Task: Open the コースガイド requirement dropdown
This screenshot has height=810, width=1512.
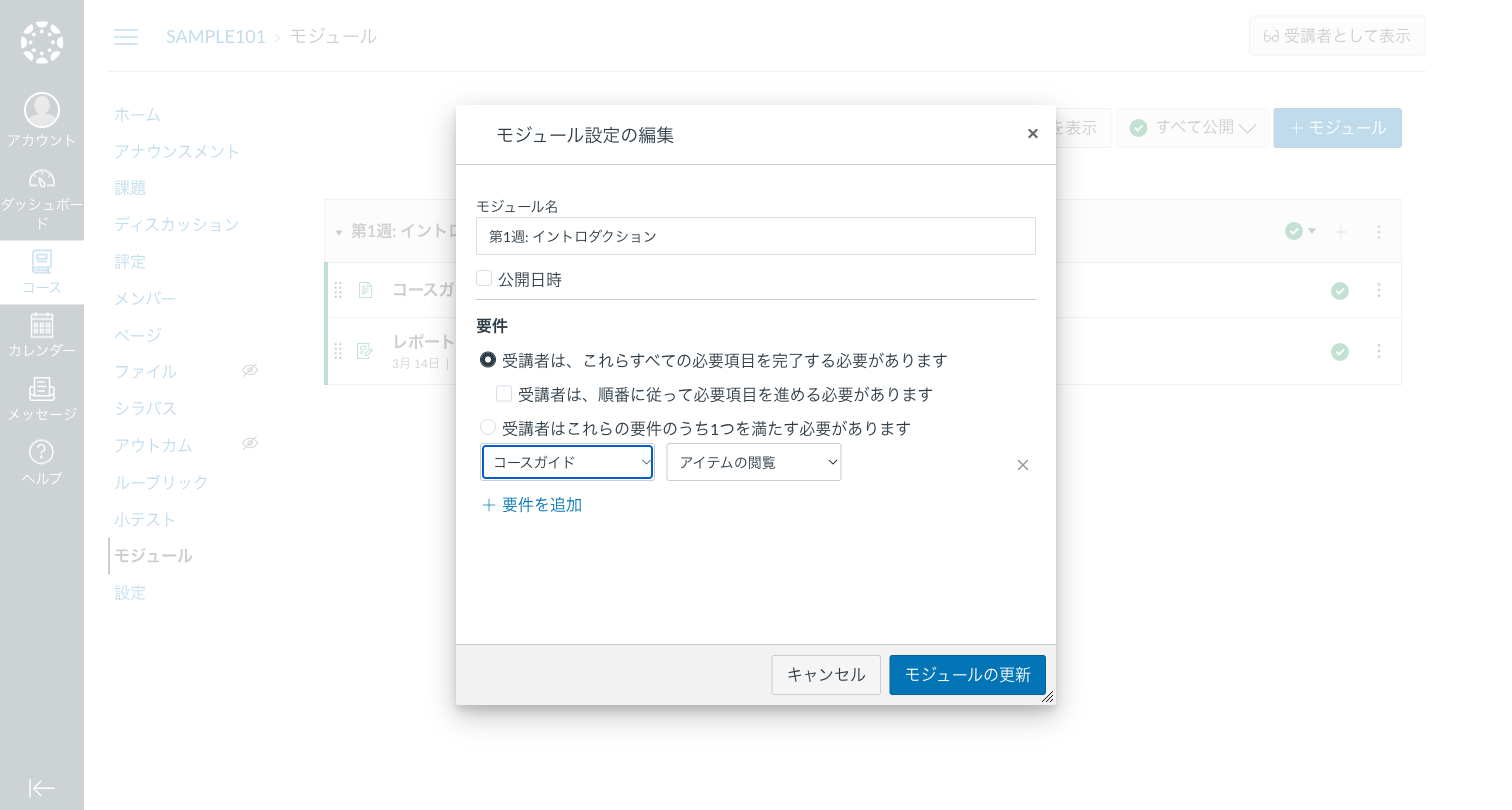Action: coord(566,462)
